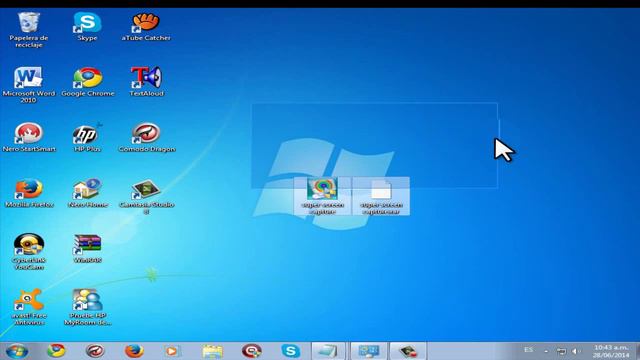Select the Nero Home shortcut

tap(88, 193)
